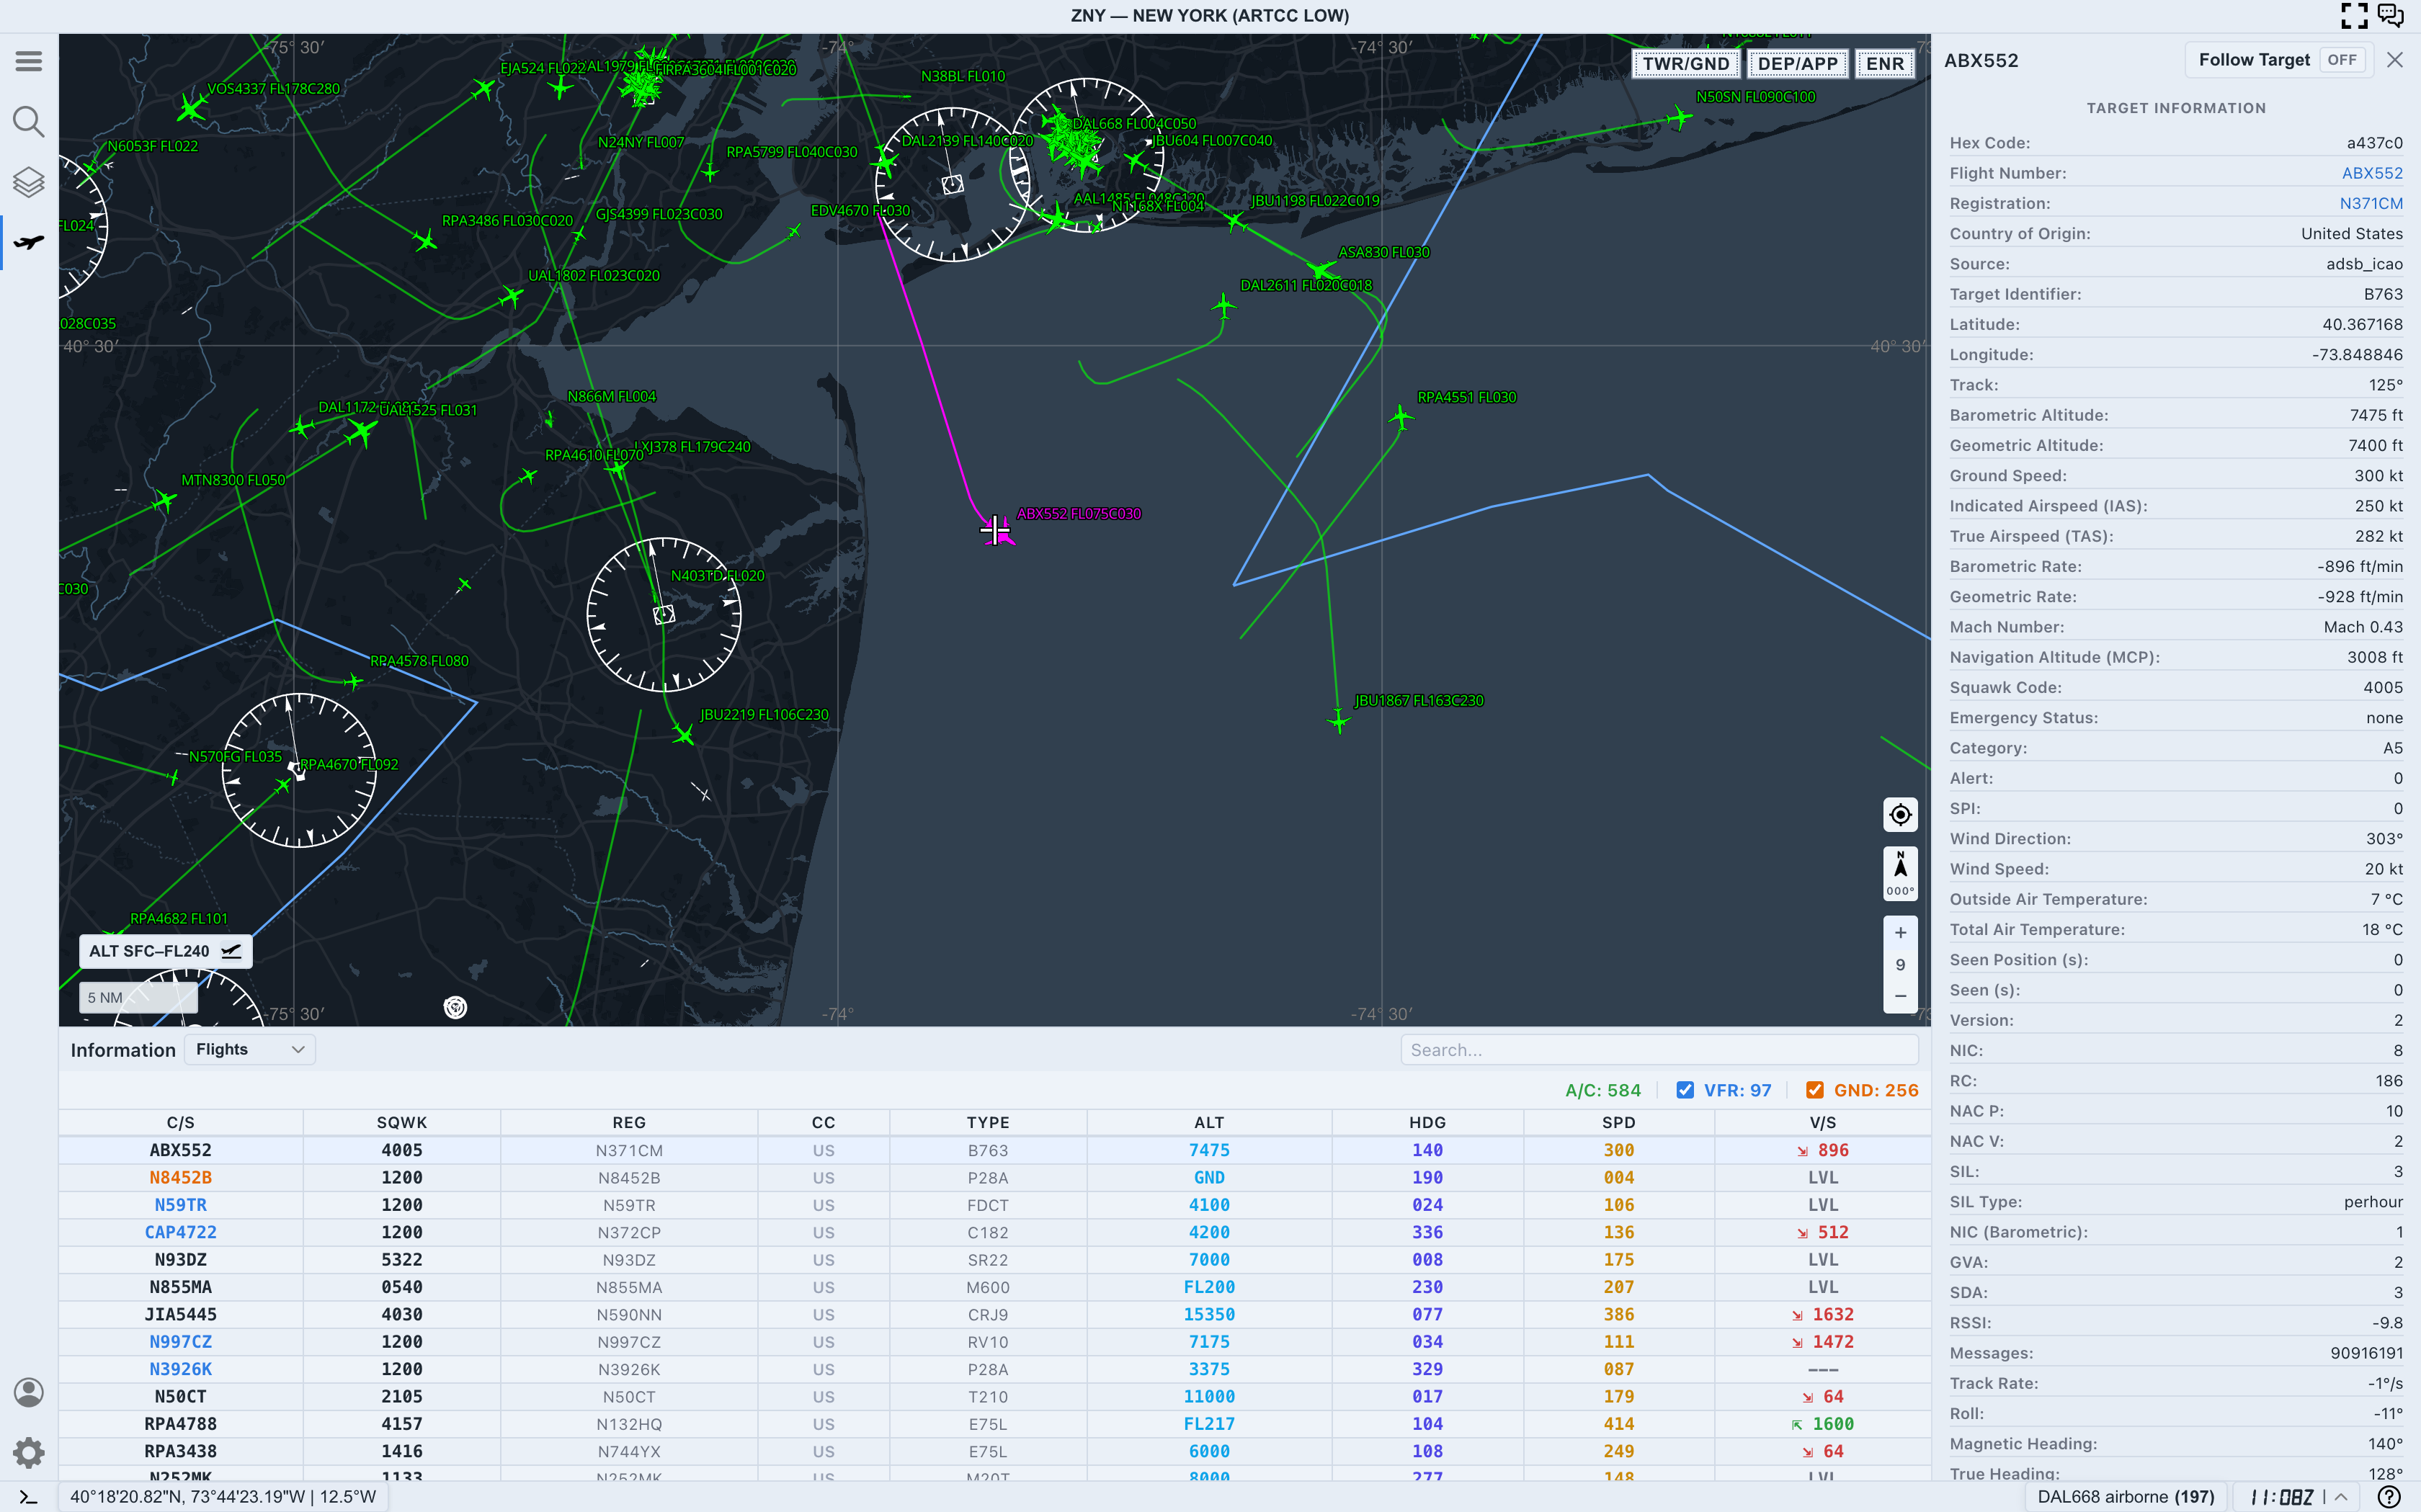Click the 5 NM scale box
The image size is (2421, 1512).
[138, 997]
